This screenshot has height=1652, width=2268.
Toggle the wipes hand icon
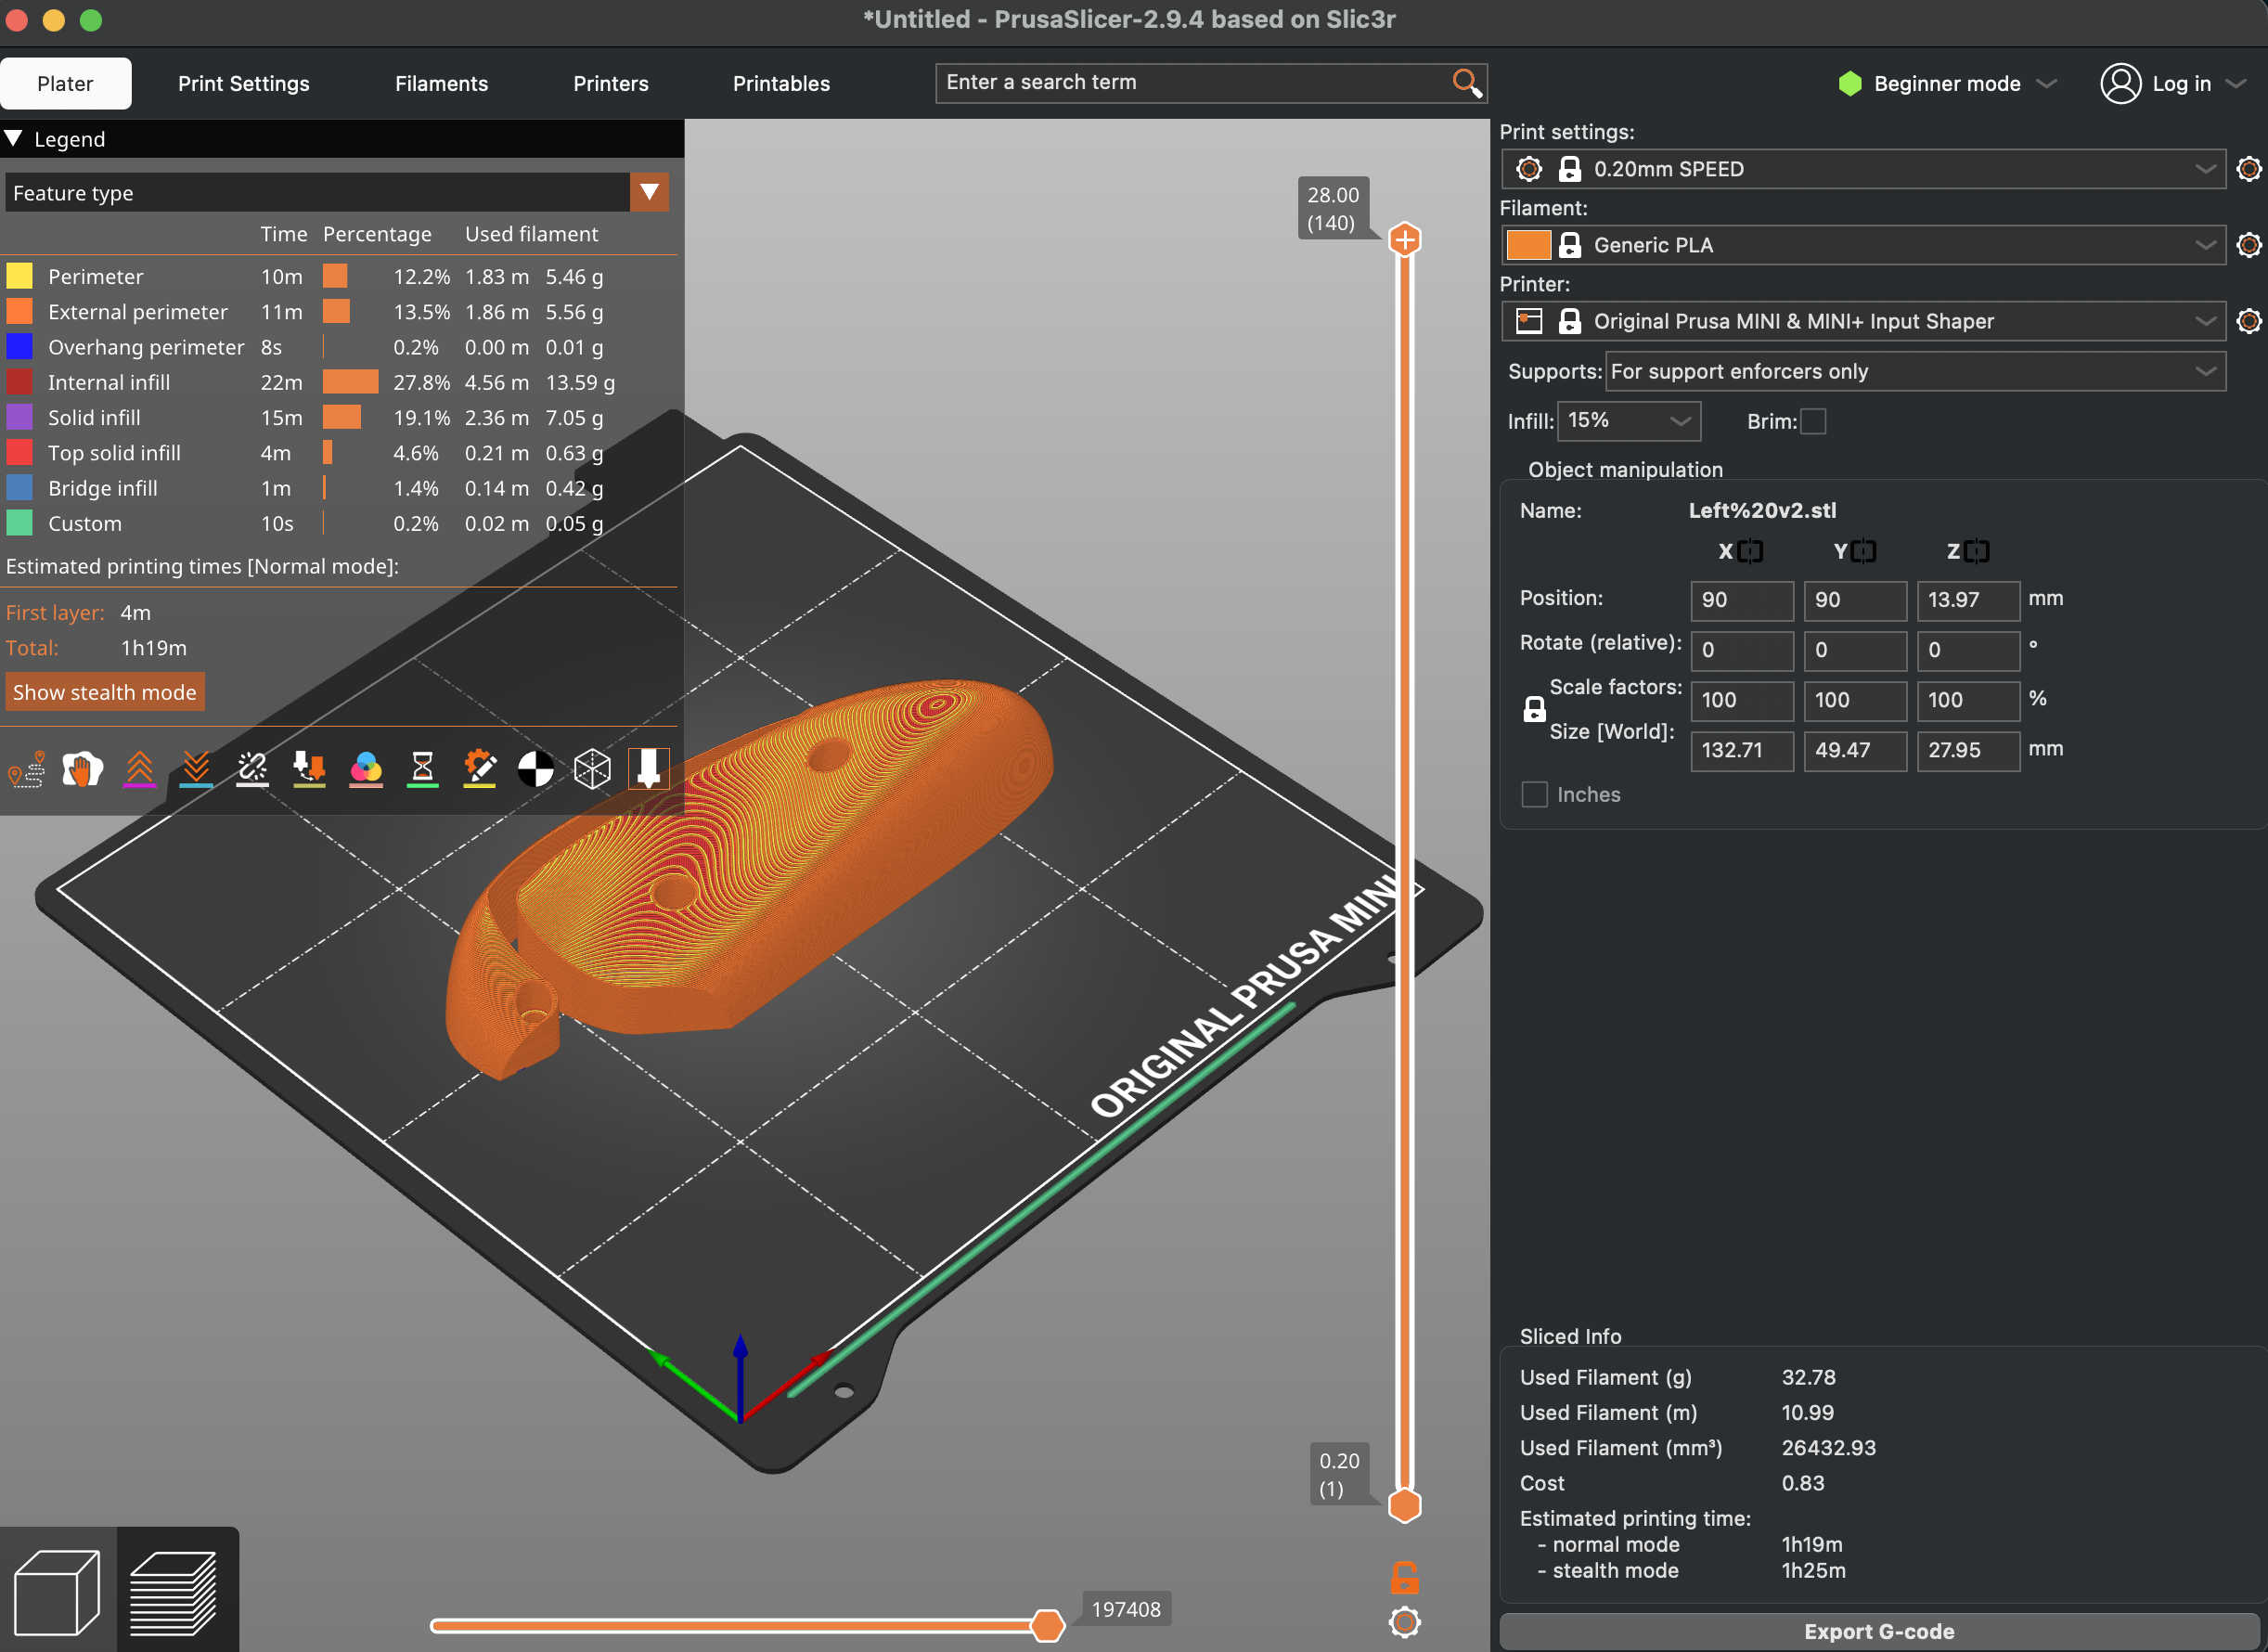pos(83,769)
